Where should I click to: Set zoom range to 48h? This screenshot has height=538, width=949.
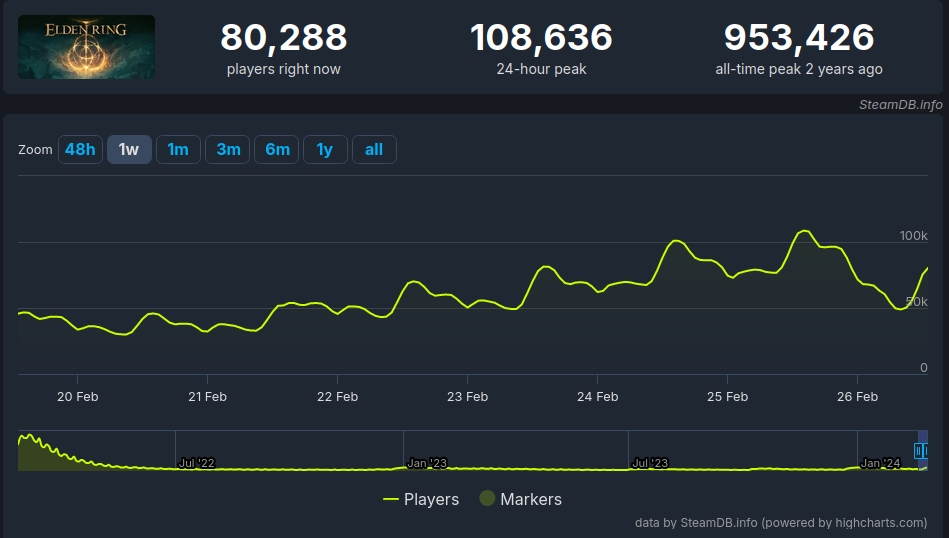pos(80,149)
